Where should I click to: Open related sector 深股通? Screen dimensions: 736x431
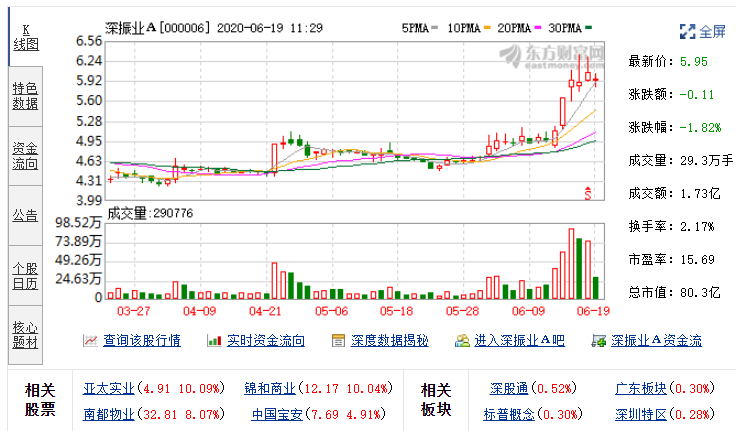tap(509, 388)
